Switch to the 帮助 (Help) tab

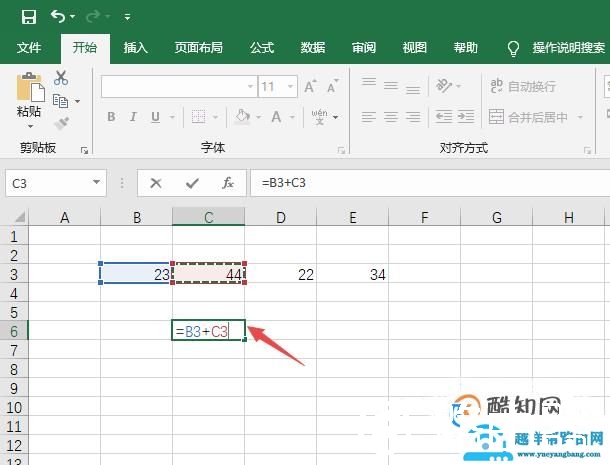tap(466, 47)
